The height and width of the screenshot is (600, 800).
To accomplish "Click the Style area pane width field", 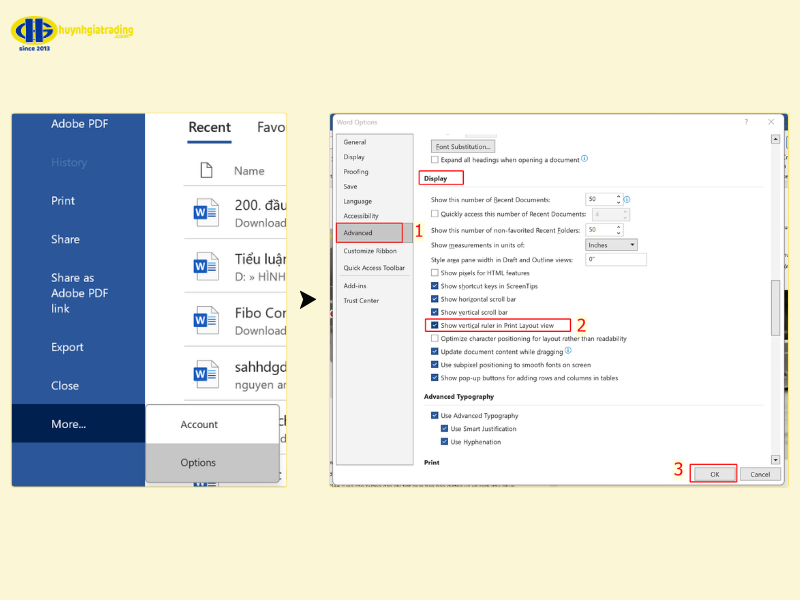I will [616, 259].
